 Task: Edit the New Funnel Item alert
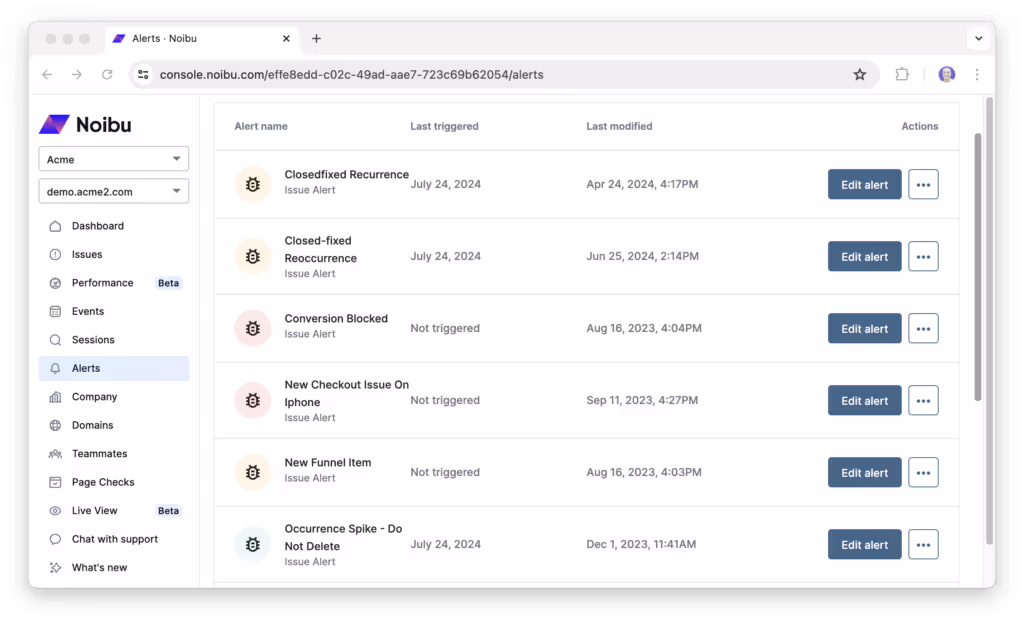coord(864,472)
